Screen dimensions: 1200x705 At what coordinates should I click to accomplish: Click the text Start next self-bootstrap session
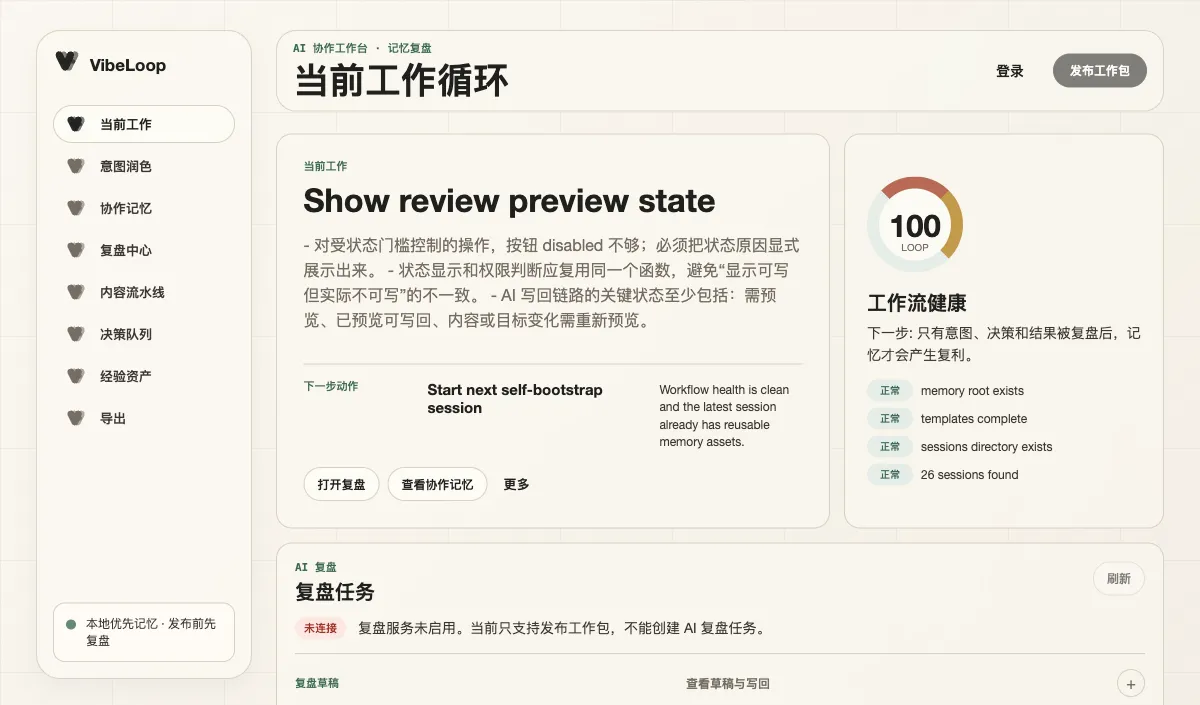tap(515, 399)
